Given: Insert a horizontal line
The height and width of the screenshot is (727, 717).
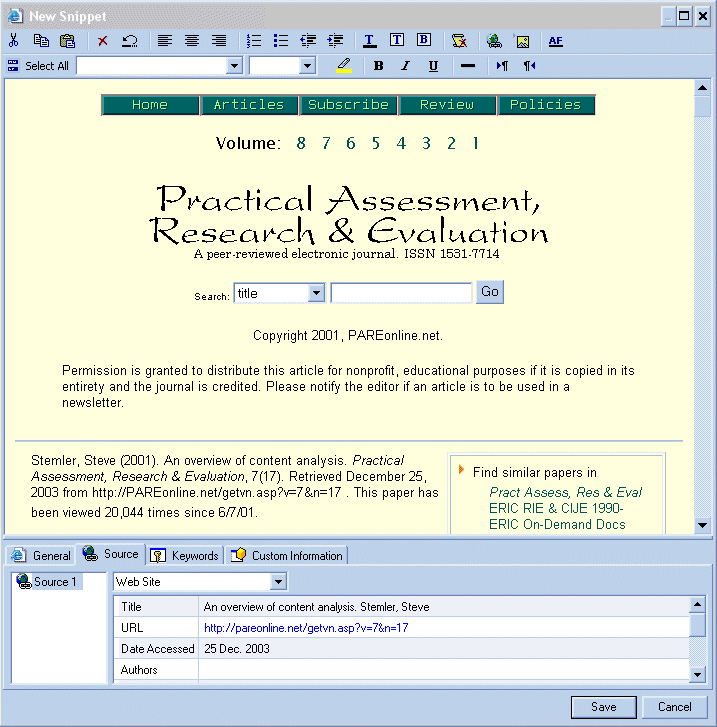Looking at the screenshot, I should pyautogui.click(x=467, y=66).
